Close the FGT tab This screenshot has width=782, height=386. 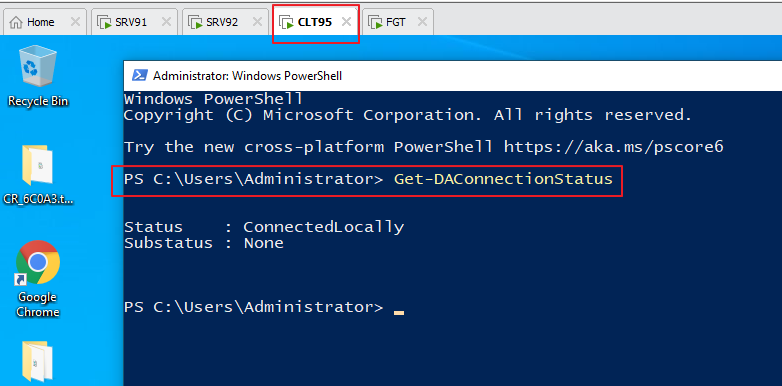tap(422, 22)
